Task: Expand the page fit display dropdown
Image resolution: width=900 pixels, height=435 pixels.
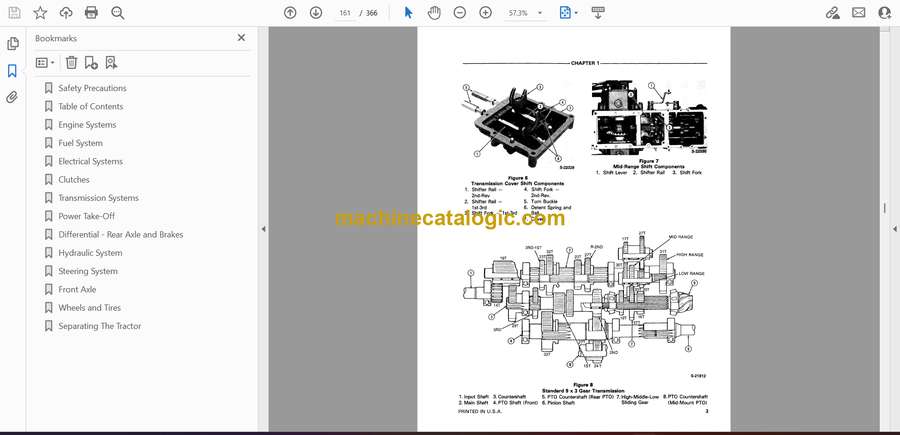Action: click(569, 13)
